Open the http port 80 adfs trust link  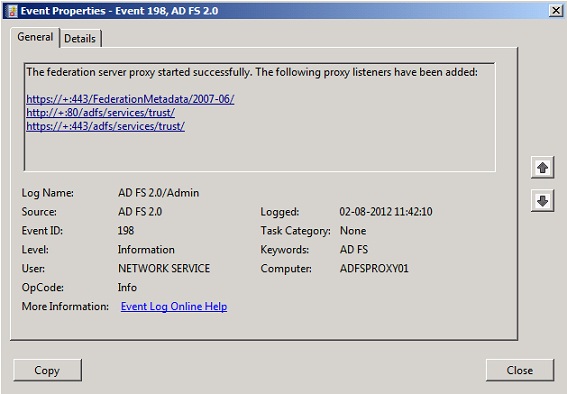[101, 112]
